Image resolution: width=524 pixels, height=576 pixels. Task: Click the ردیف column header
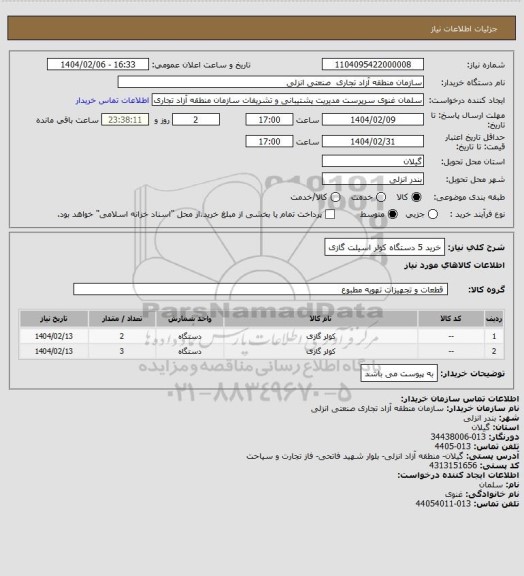point(494,318)
